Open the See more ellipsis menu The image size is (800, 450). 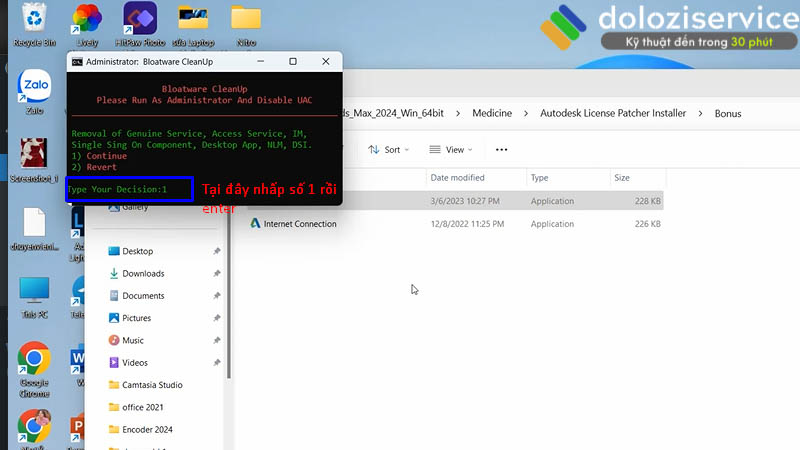pos(501,150)
